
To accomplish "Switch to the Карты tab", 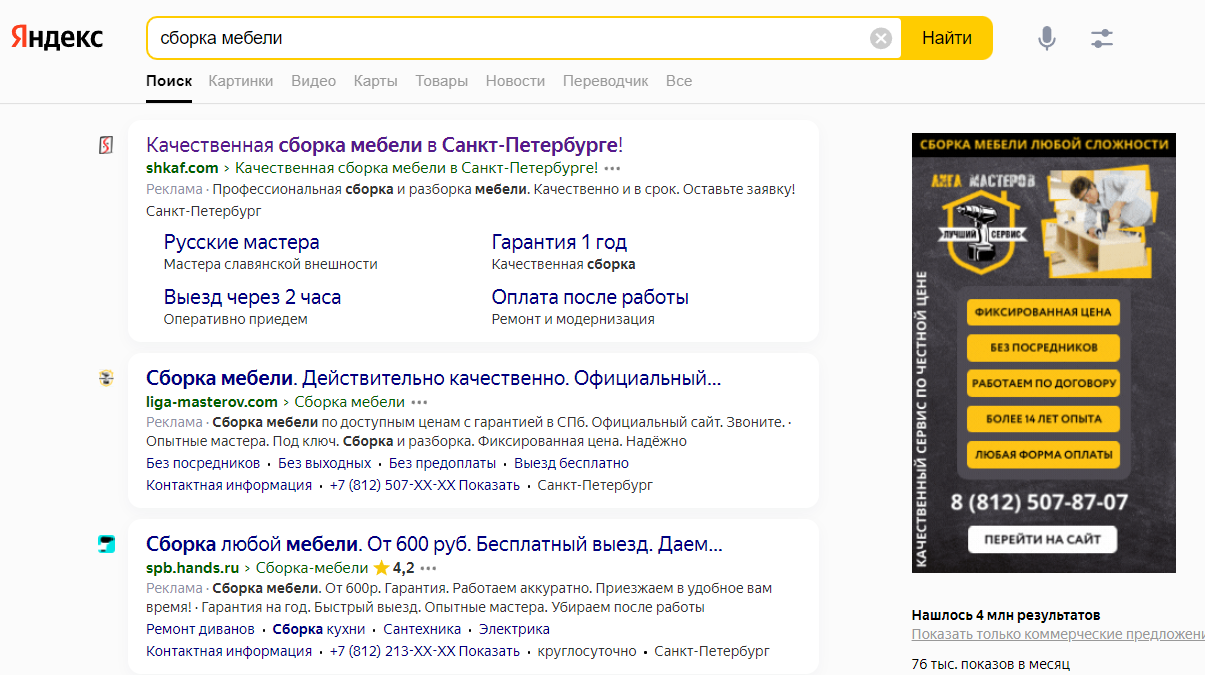I will pos(375,81).
